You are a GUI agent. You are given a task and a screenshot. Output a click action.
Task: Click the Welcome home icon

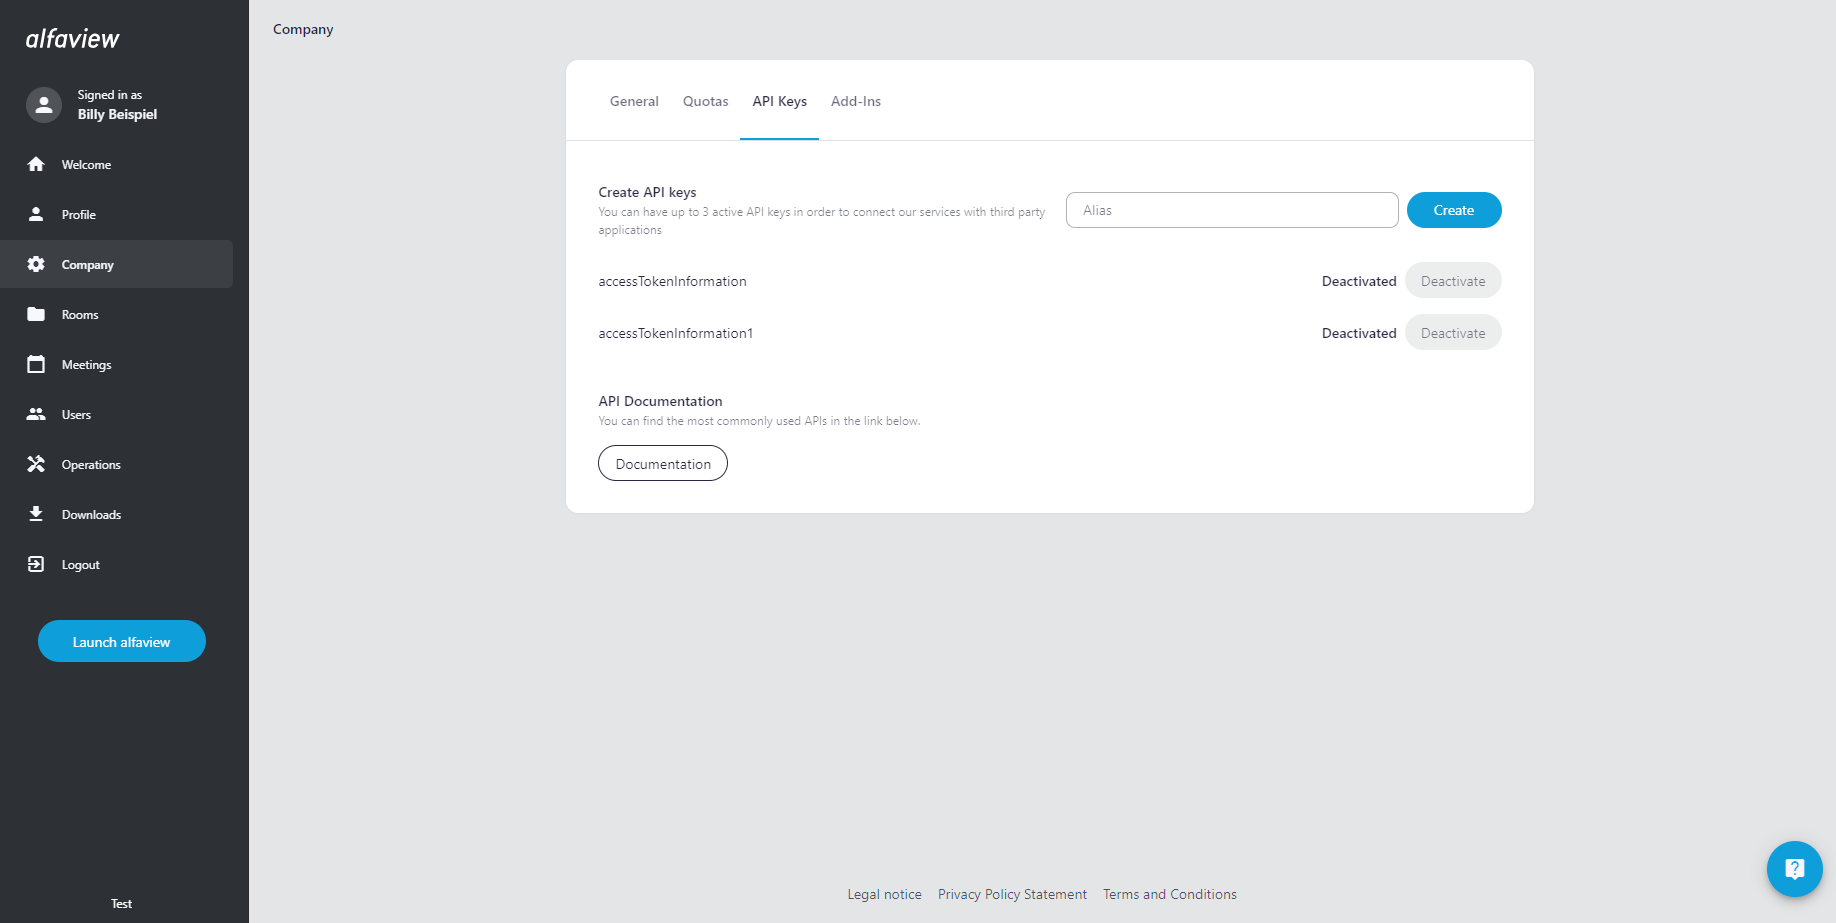[x=36, y=164]
